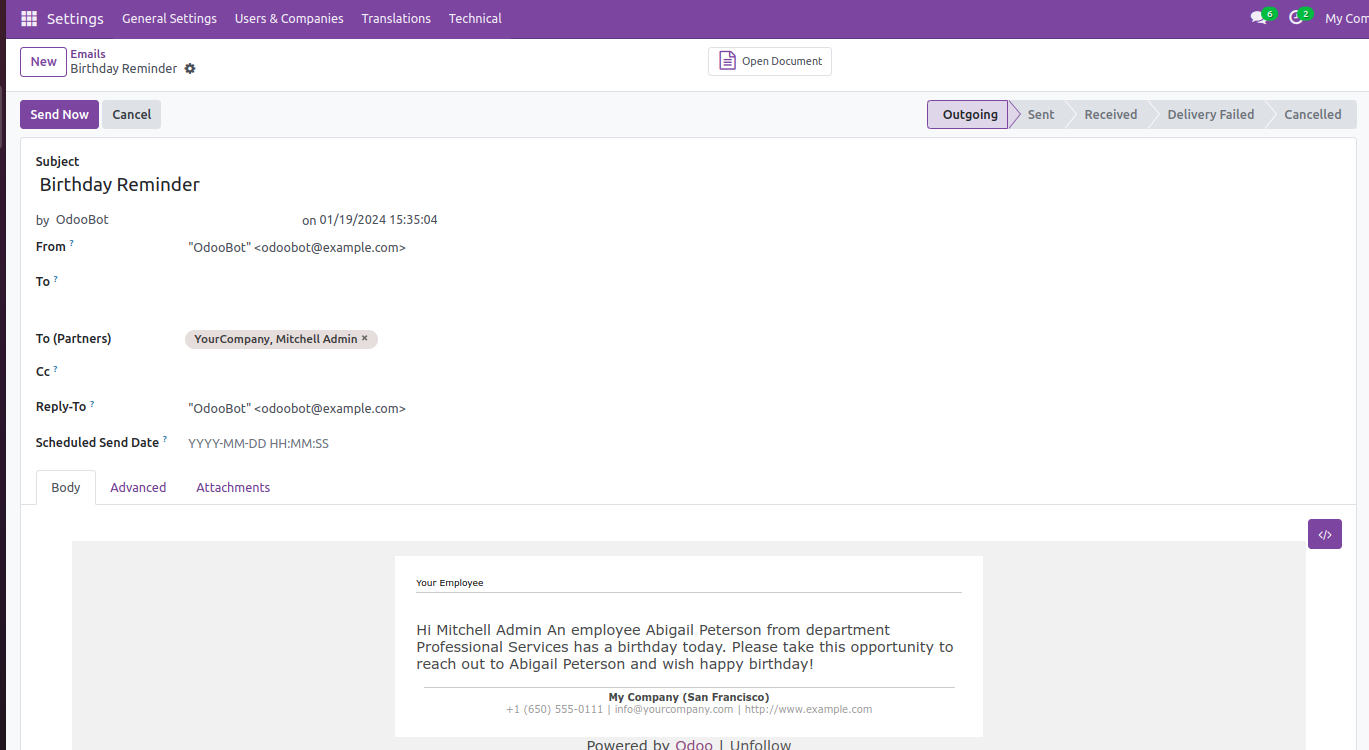
Task: Click the To field help question mark
Action: pyautogui.click(x=56, y=278)
